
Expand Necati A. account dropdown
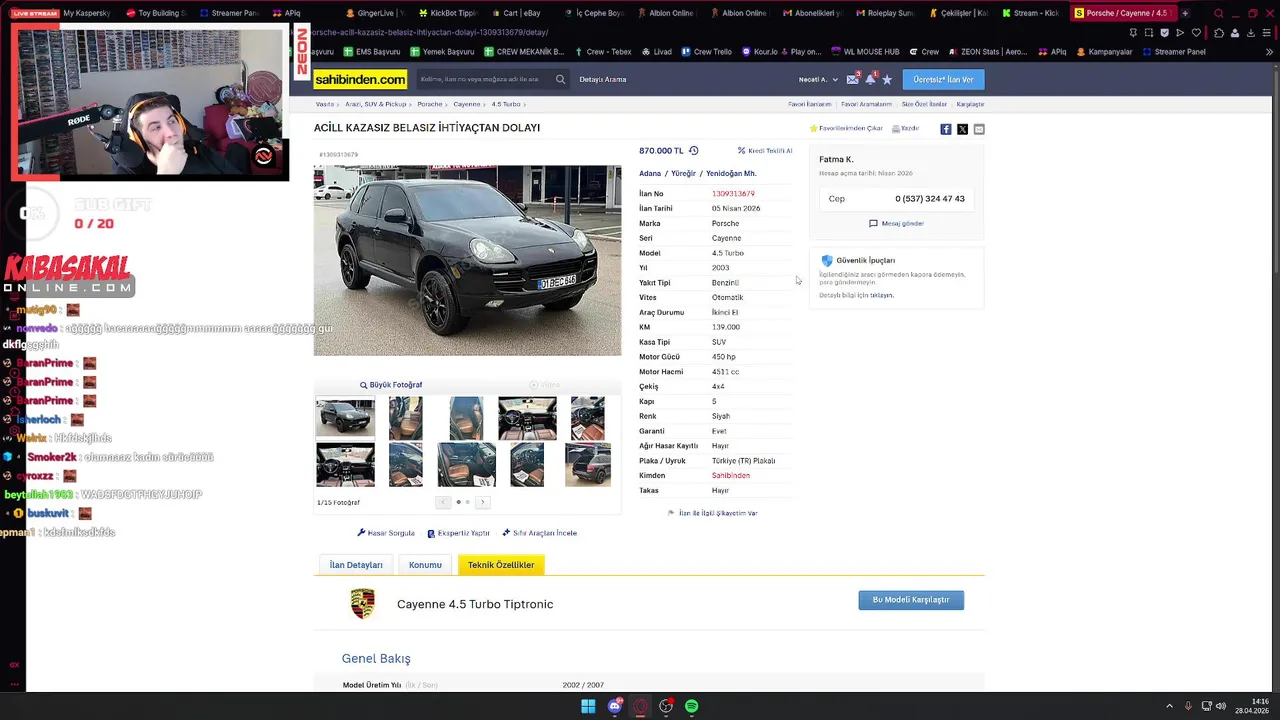(x=818, y=79)
